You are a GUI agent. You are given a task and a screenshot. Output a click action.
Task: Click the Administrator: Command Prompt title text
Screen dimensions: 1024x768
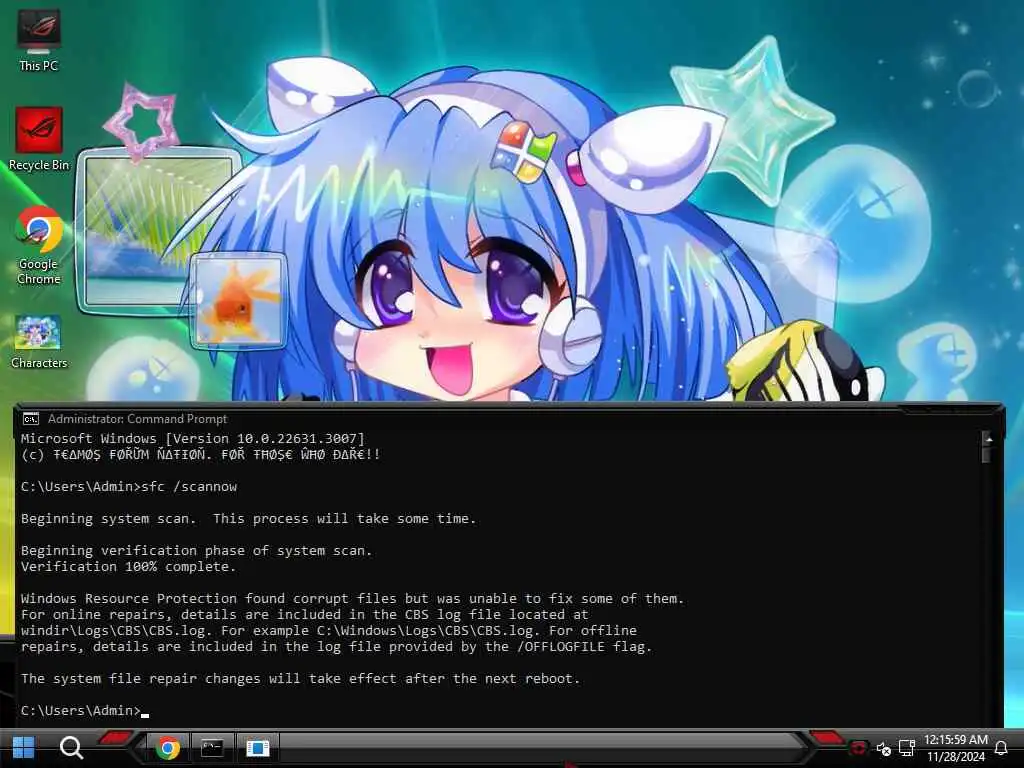pyautogui.click(x=137, y=419)
